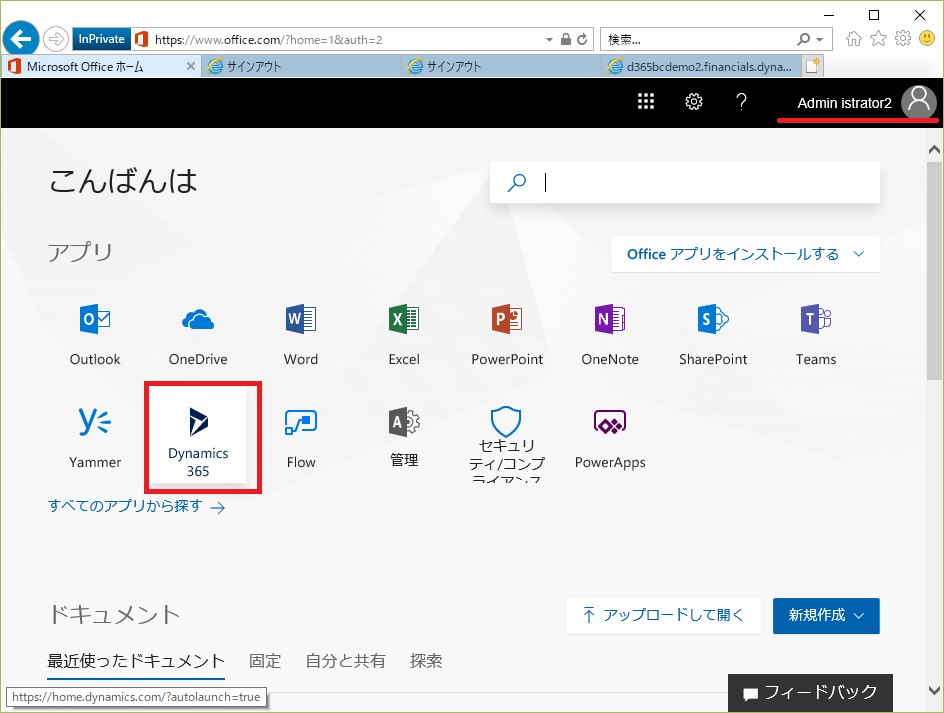Launch PowerApps
This screenshot has width=944, height=713.
pos(610,437)
